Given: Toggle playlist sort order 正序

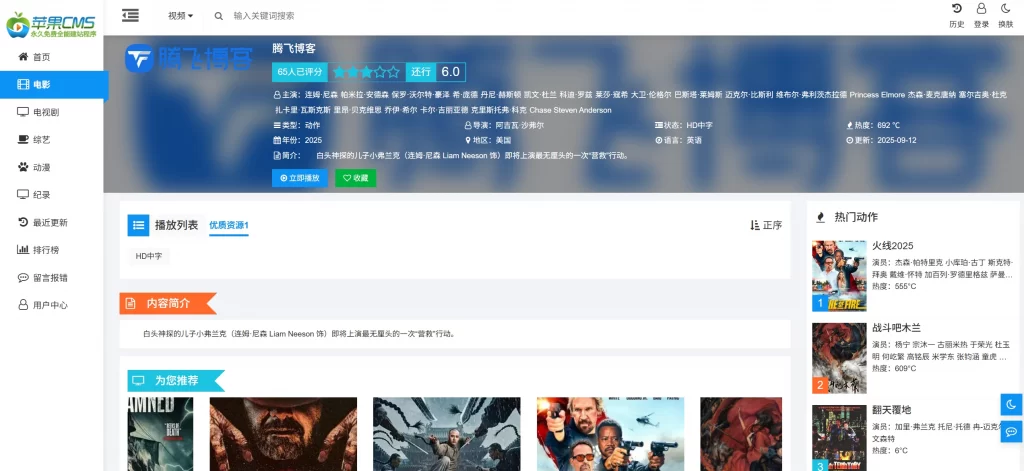Looking at the screenshot, I should pos(766,225).
